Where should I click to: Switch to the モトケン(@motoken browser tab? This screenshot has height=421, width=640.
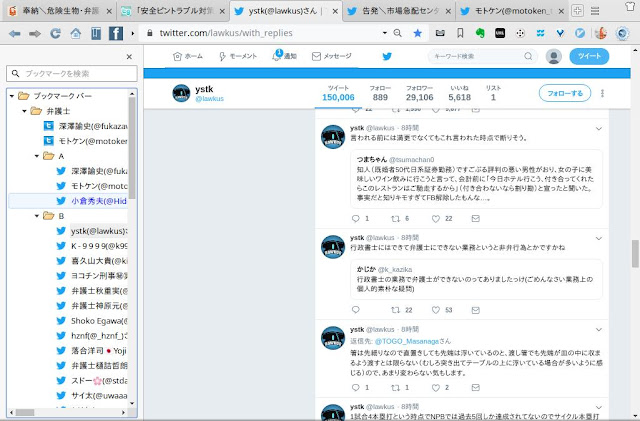[x=512, y=11]
